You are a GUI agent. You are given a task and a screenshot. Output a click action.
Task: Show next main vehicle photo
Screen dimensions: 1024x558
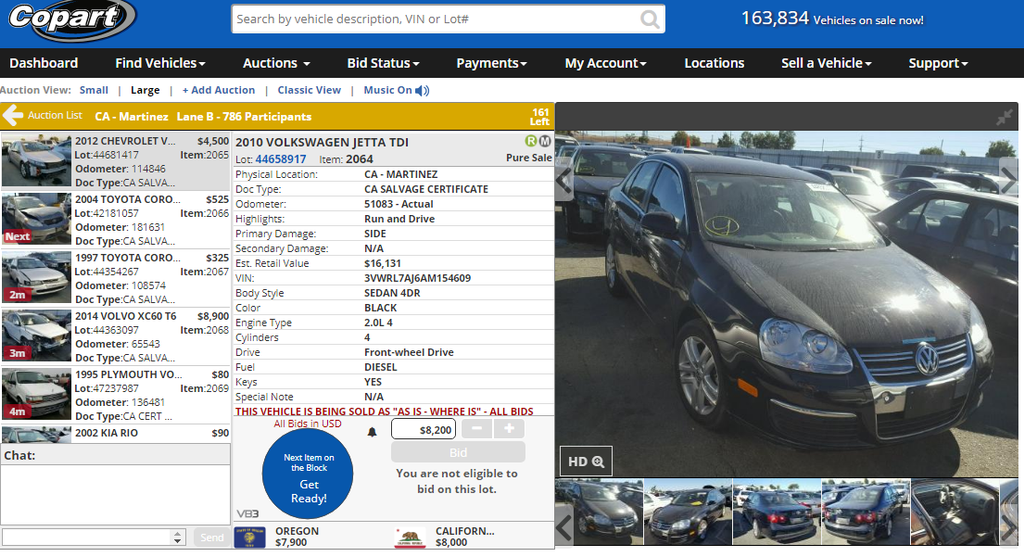1008,180
